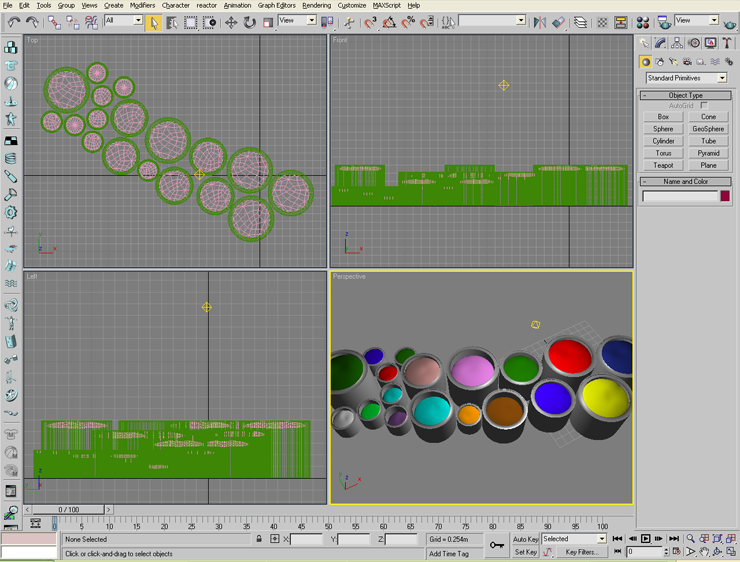Viewport: 740px width, 562px height.
Task: Collapse the Name and Color rollout
Action: tap(685, 181)
